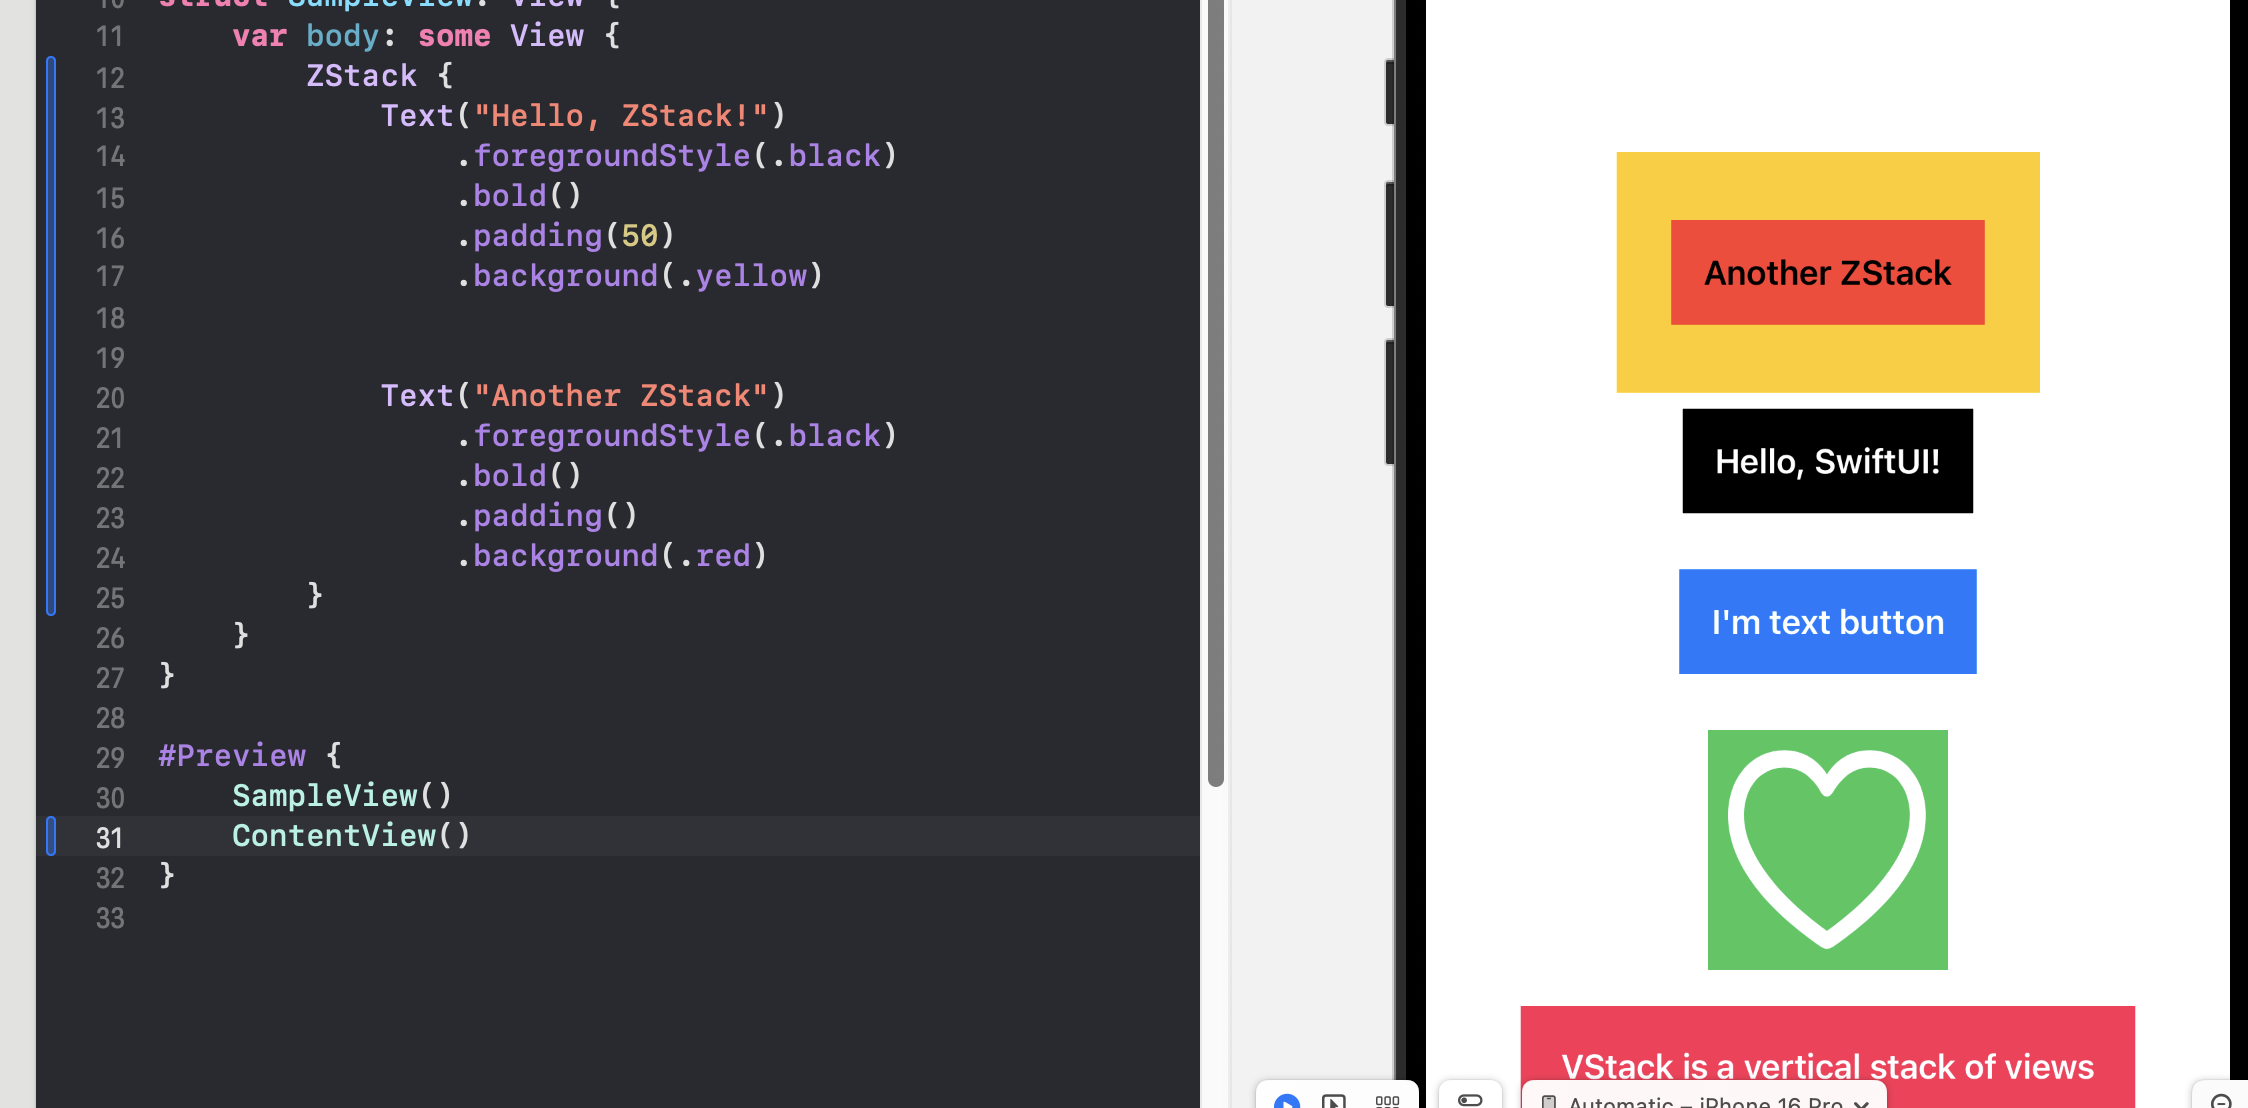Screen dimensions: 2248x1108
Task: Place cursor on ContentView() line 31
Action: point(351,836)
